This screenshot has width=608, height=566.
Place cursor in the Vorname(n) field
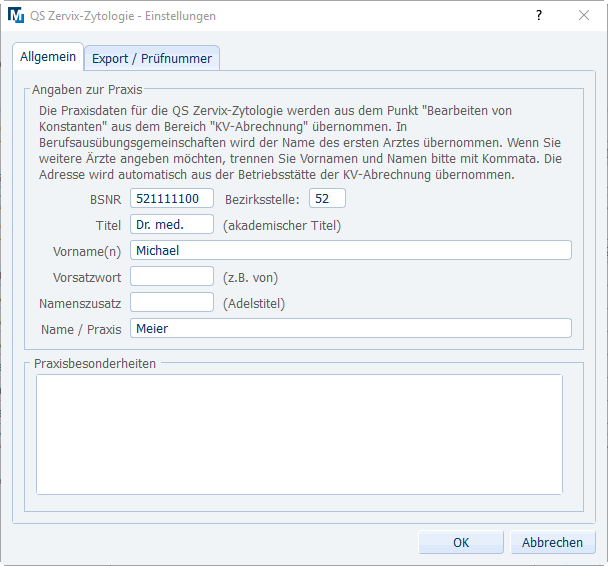(350, 251)
